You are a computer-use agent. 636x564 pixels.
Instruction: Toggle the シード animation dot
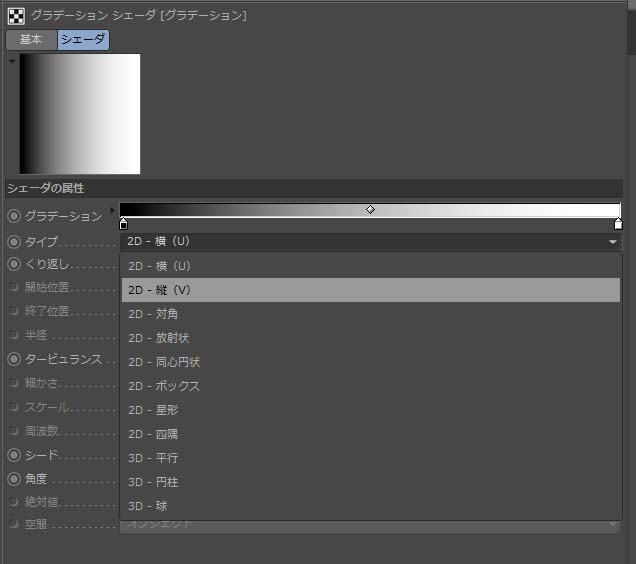pos(14,455)
